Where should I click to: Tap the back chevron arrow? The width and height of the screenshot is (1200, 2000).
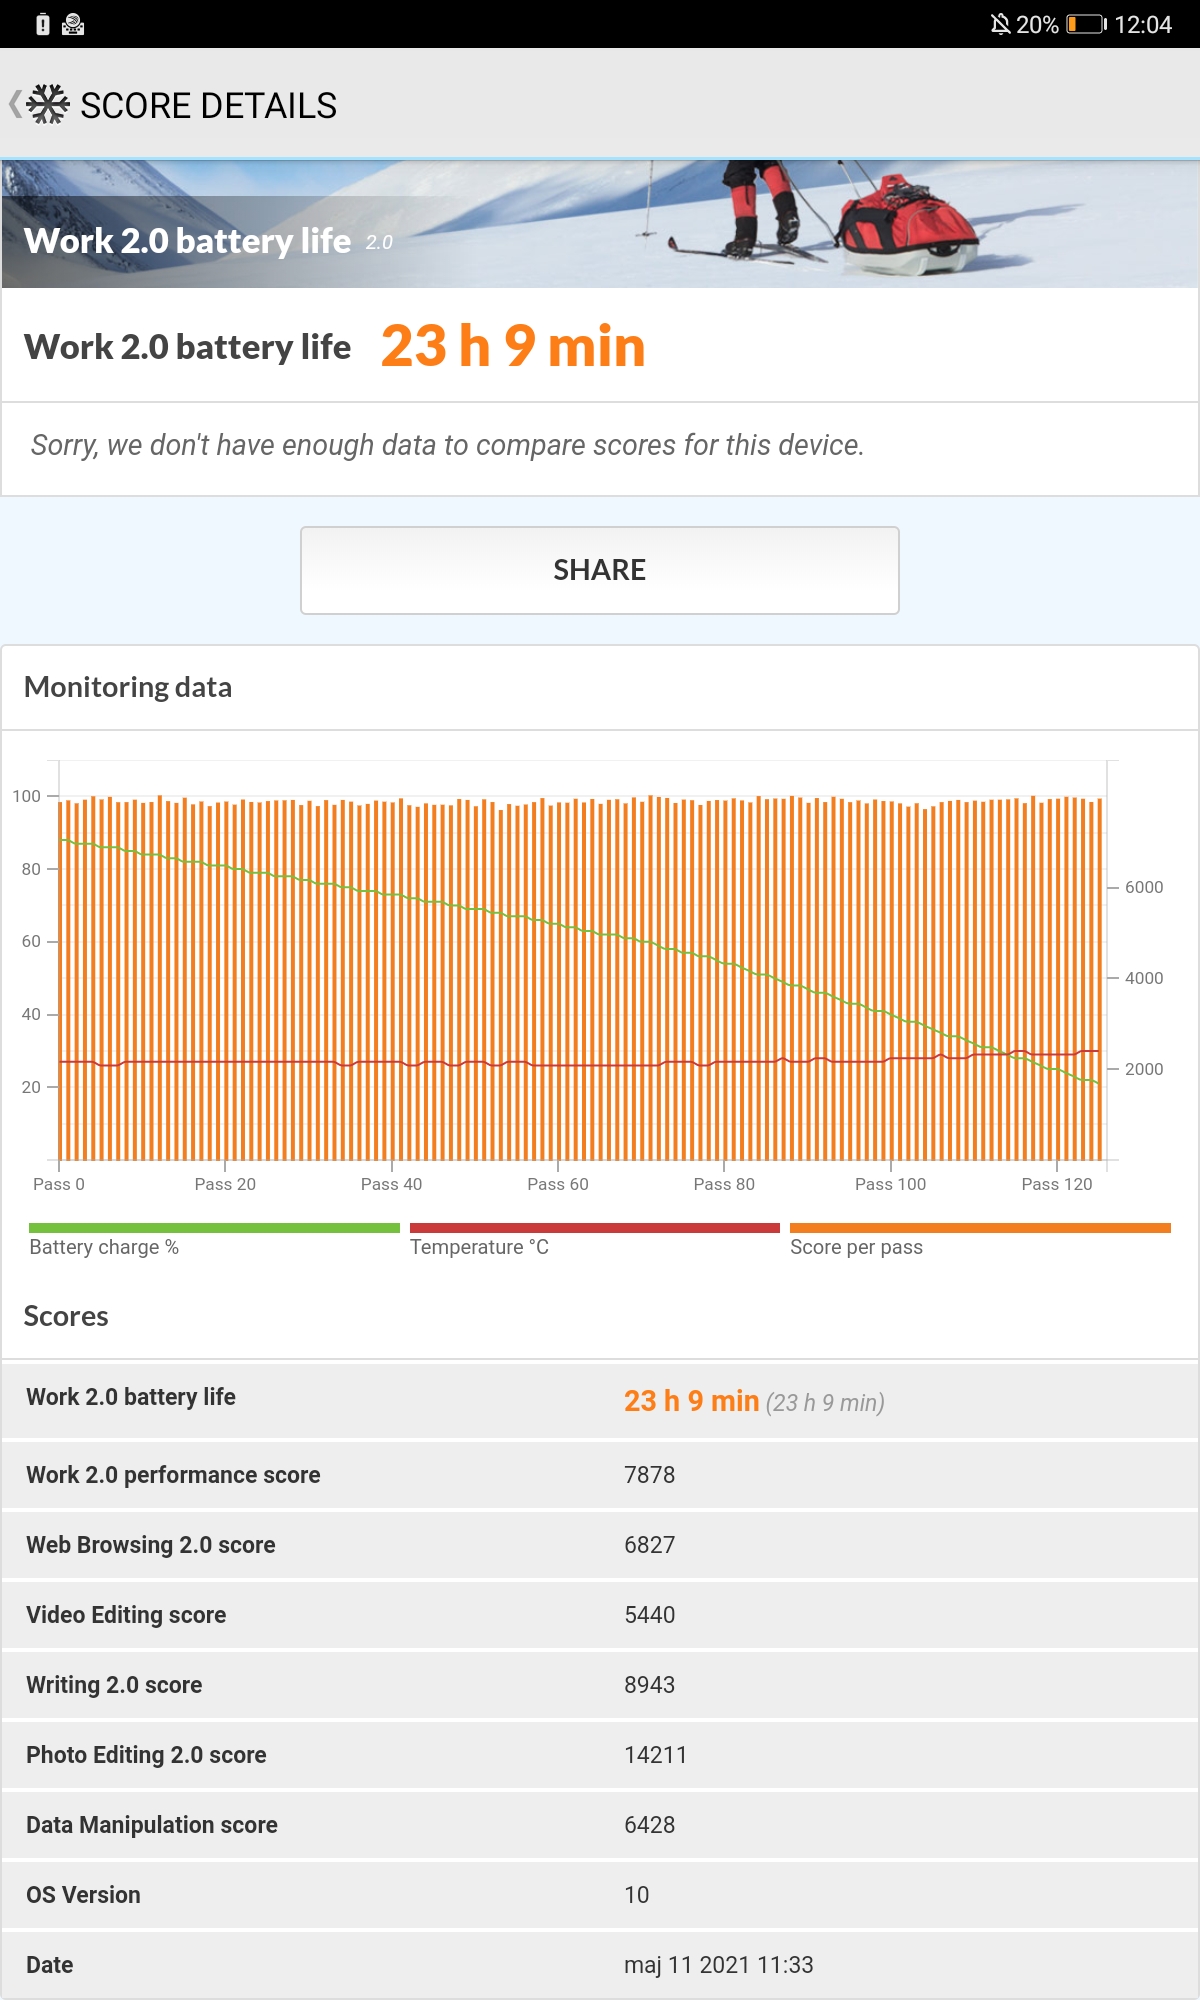pyautogui.click(x=14, y=104)
